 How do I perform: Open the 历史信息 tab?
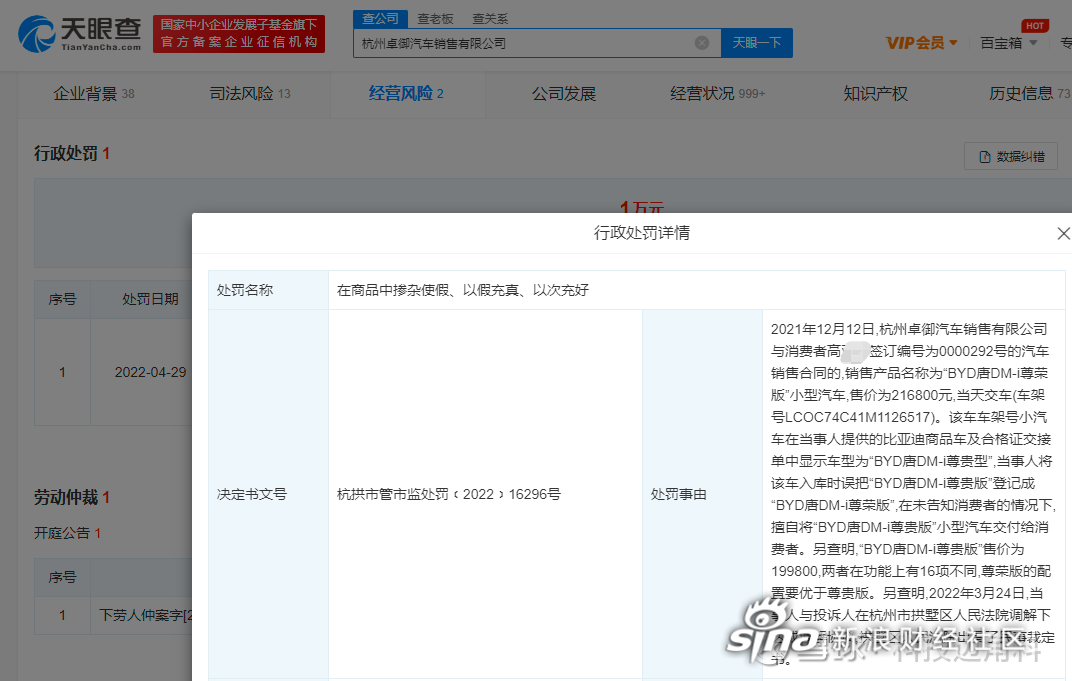pos(1029,94)
